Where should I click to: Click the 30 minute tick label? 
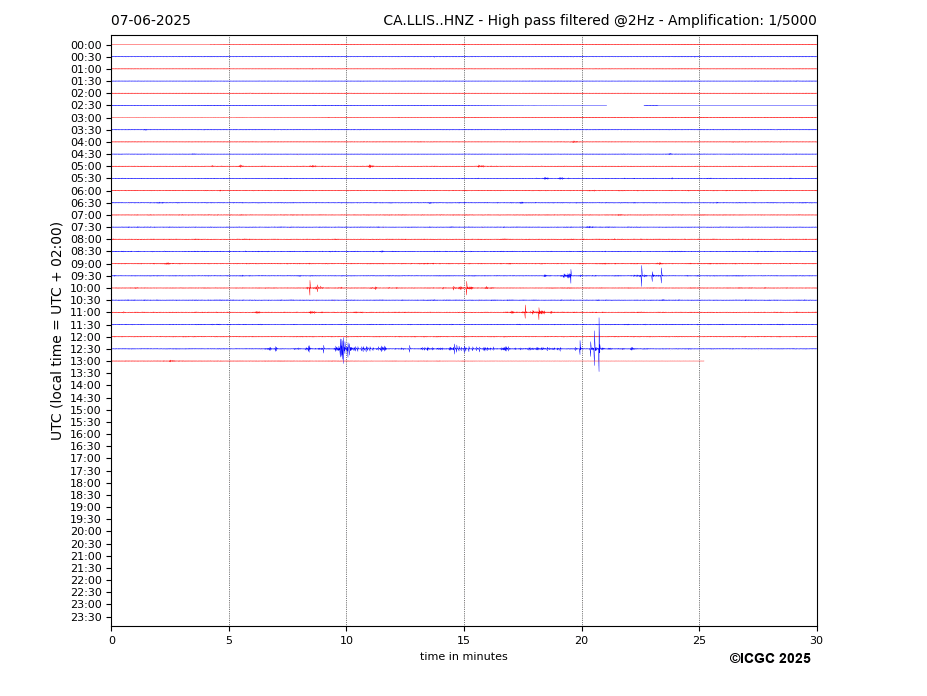pyautogui.click(x=816, y=640)
